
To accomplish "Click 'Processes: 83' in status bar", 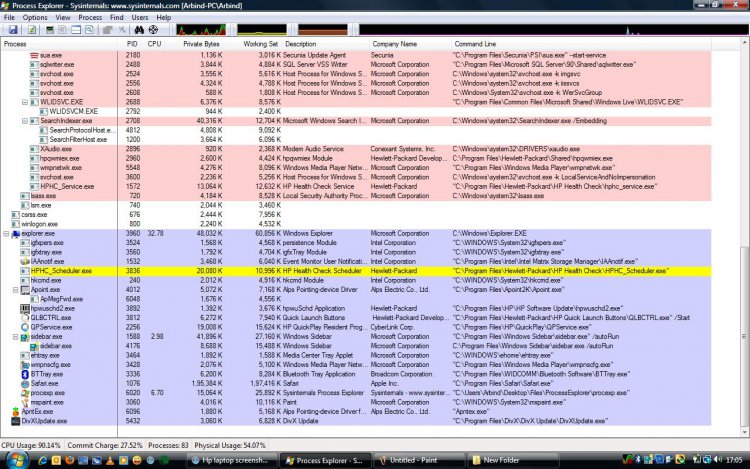I will click(168, 445).
